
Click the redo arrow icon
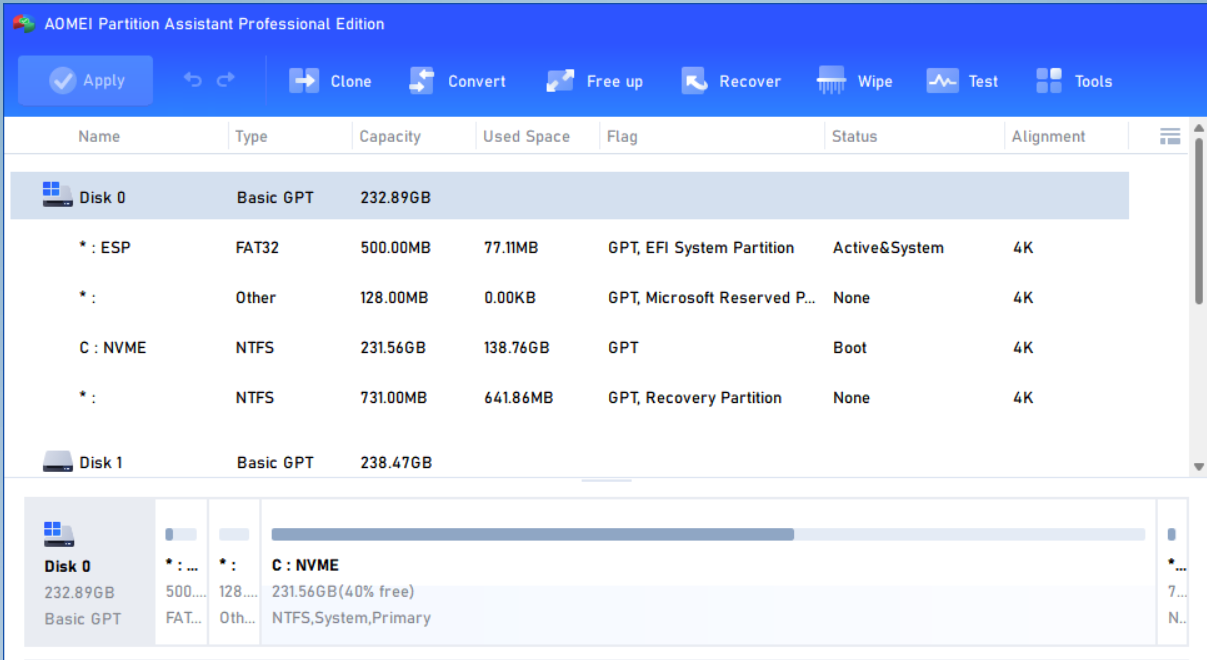(226, 80)
